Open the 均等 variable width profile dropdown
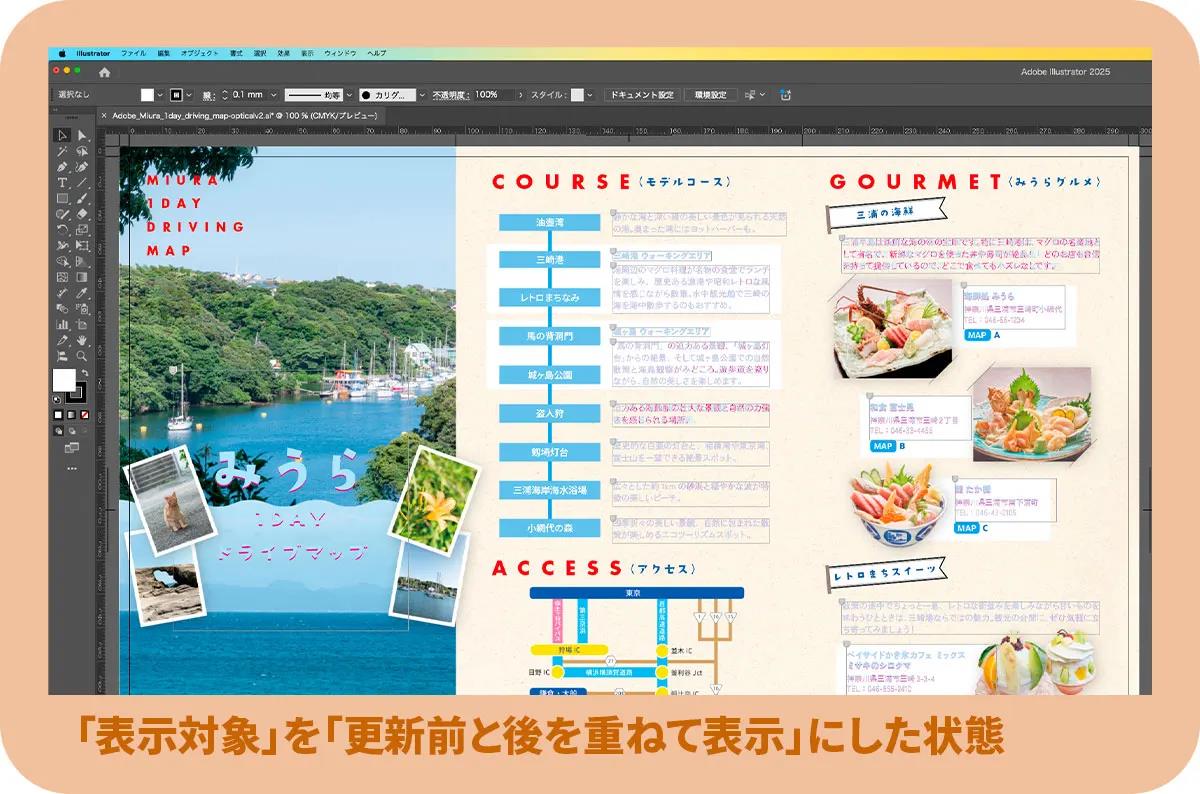The height and width of the screenshot is (794, 1200). [x=349, y=95]
